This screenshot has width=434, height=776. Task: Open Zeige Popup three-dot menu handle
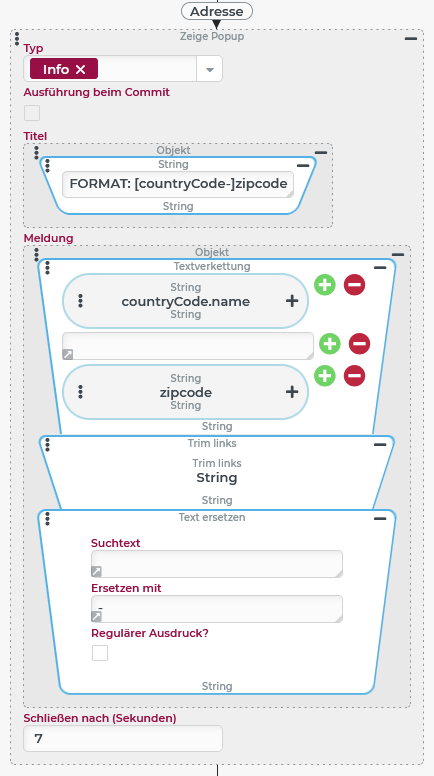[17, 39]
